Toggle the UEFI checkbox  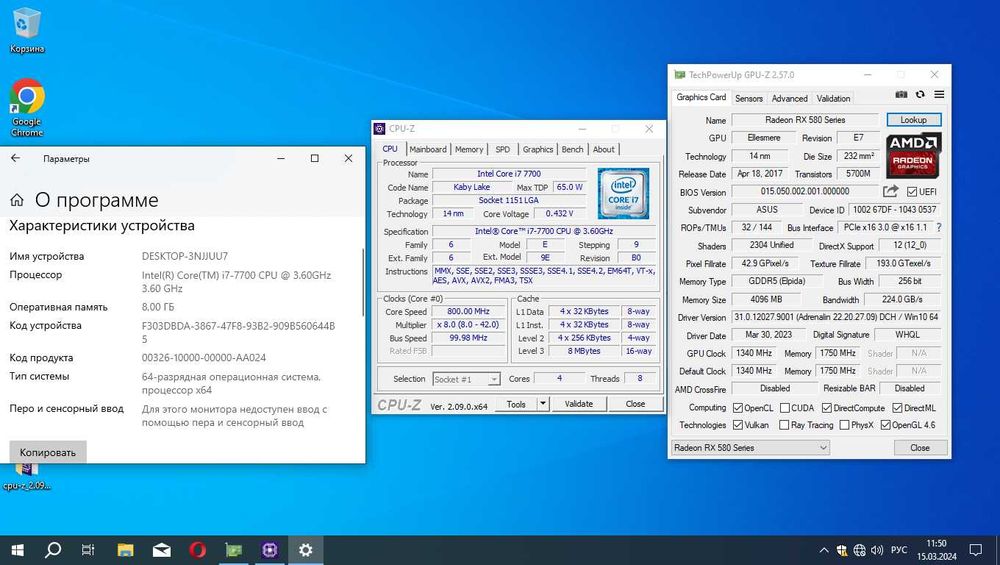(912, 192)
